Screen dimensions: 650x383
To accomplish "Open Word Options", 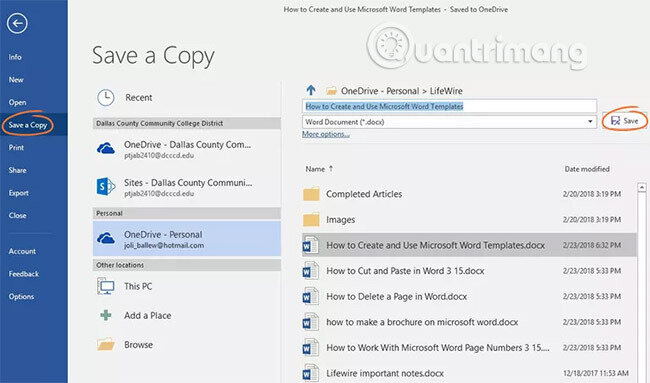I will [x=21, y=296].
